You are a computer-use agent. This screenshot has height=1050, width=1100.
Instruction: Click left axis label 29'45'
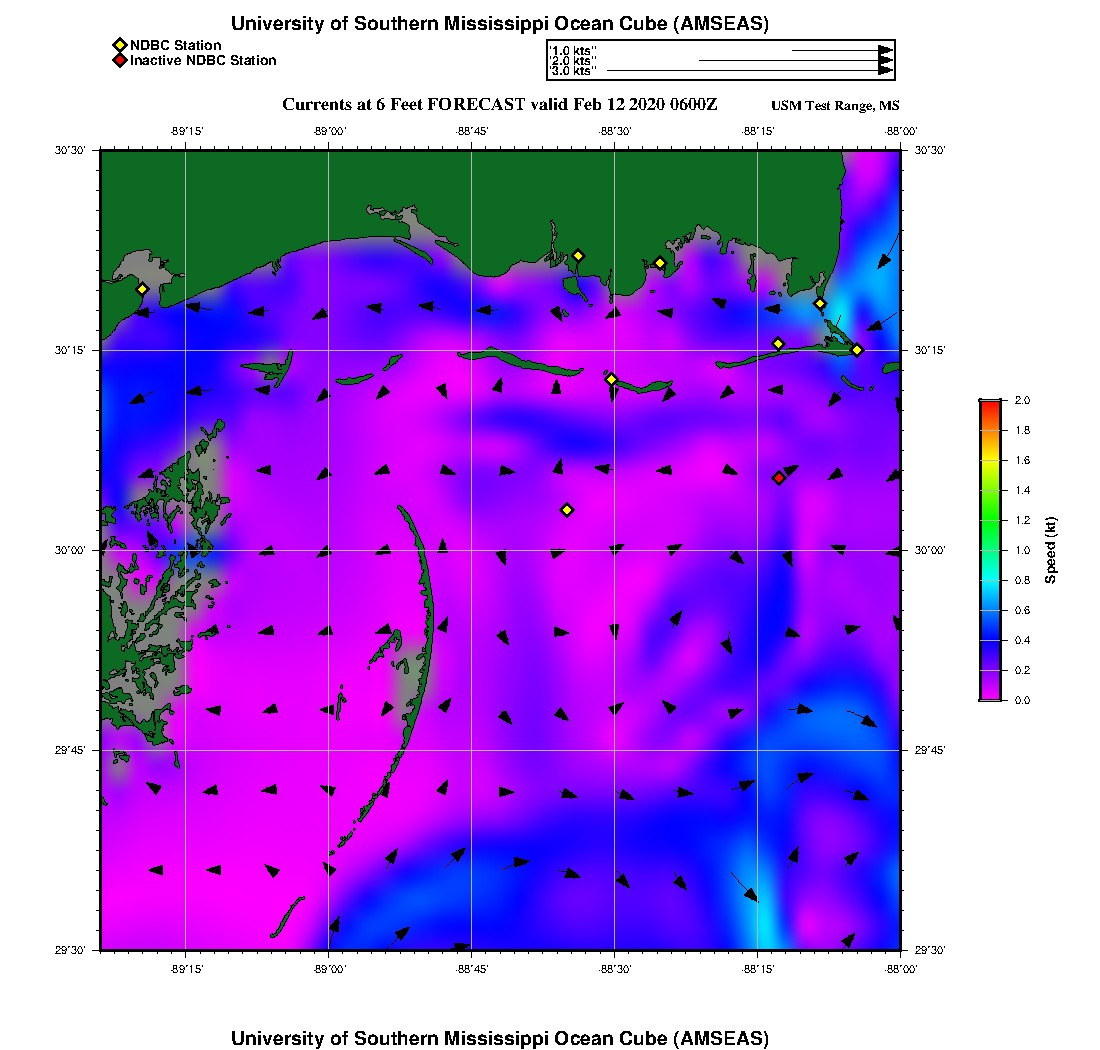pos(70,750)
